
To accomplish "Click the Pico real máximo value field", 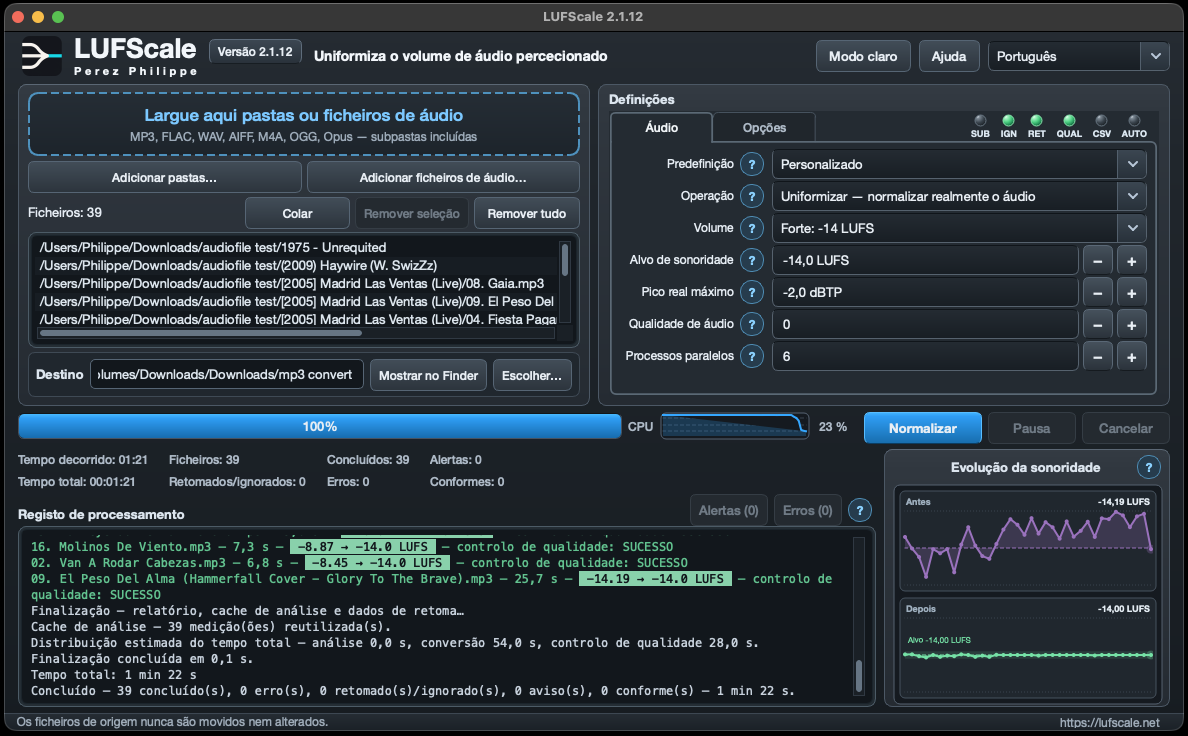I will (925, 292).
